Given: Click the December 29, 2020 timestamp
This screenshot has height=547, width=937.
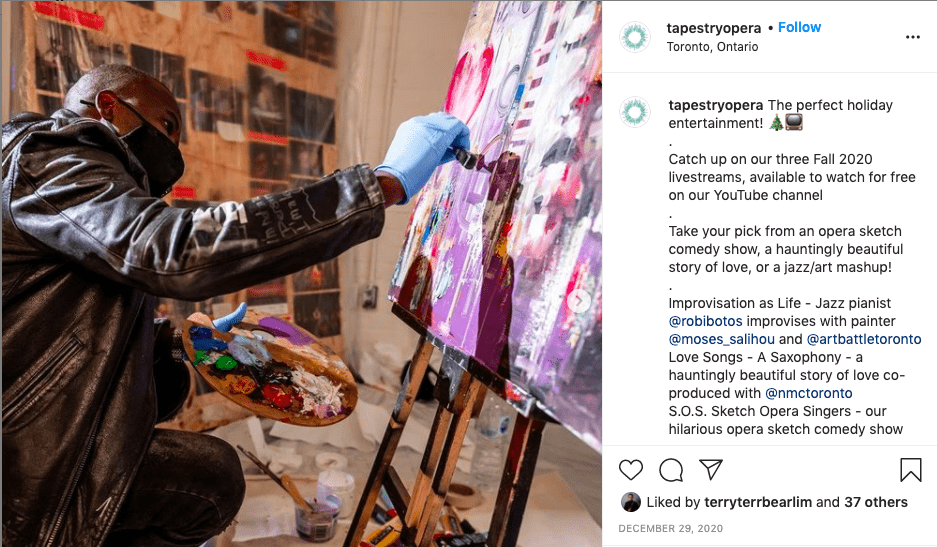Looking at the screenshot, I should 670,528.
